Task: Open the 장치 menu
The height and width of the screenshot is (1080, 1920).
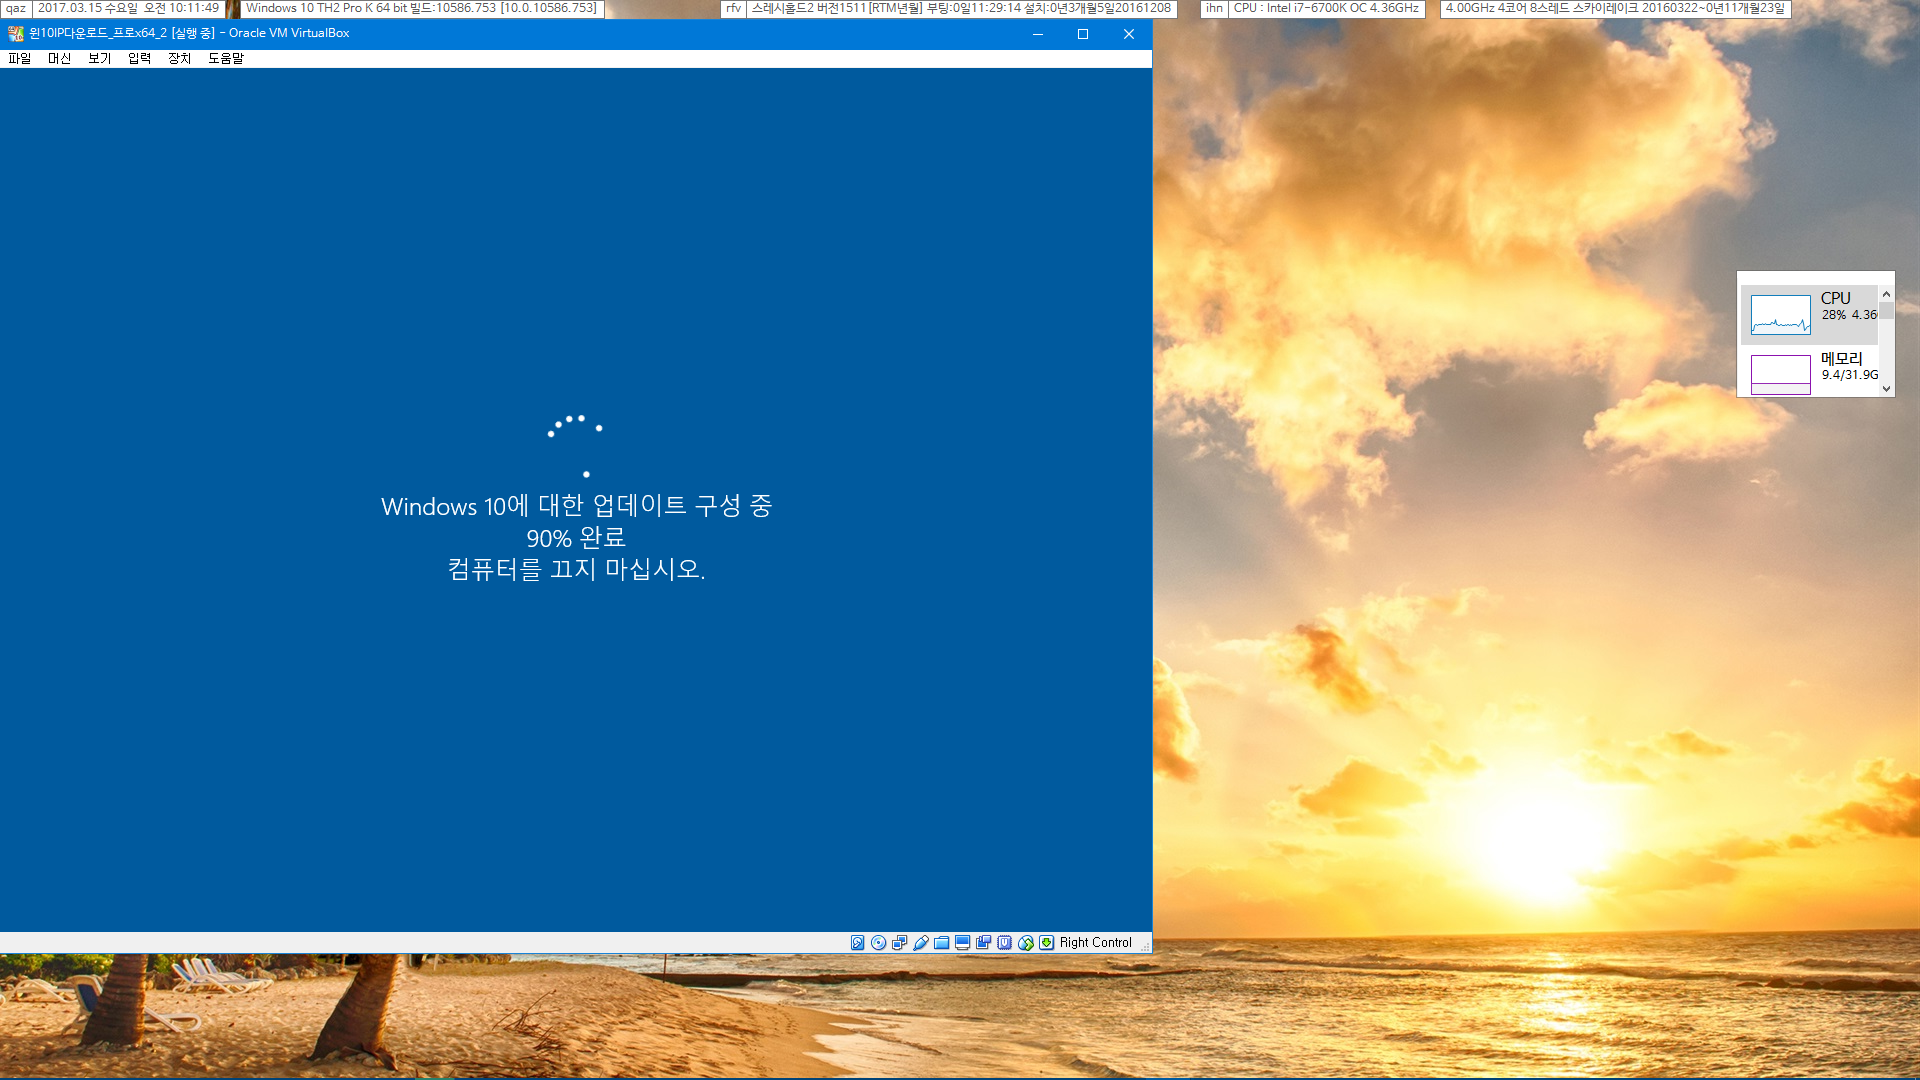Action: click(x=179, y=59)
